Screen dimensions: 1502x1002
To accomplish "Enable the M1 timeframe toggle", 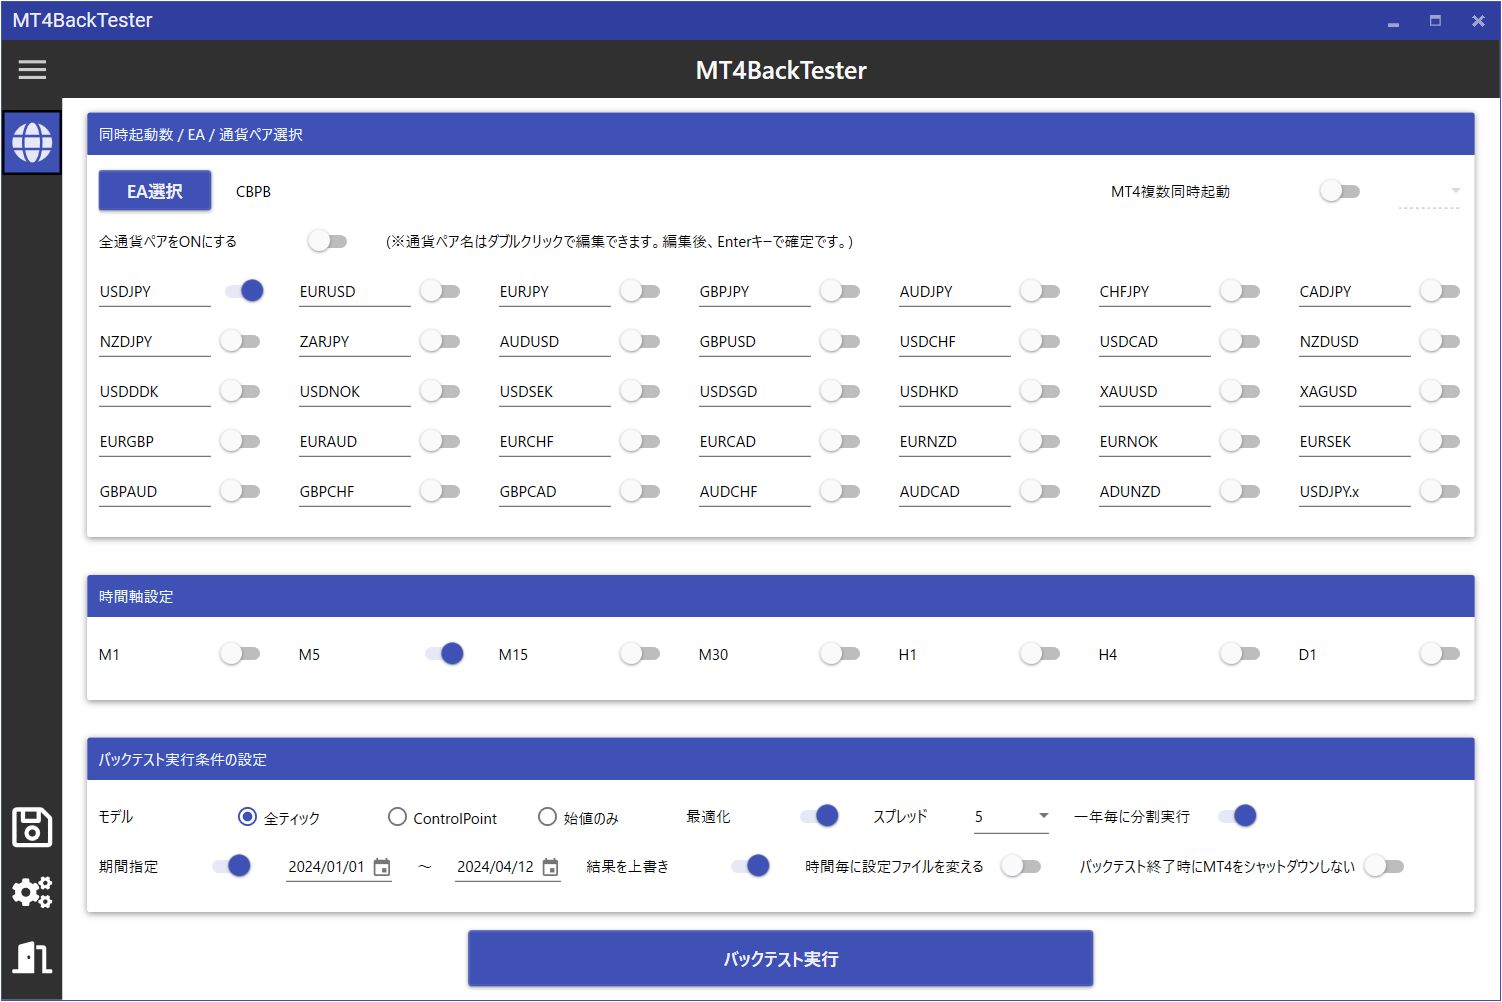I will [240, 654].
